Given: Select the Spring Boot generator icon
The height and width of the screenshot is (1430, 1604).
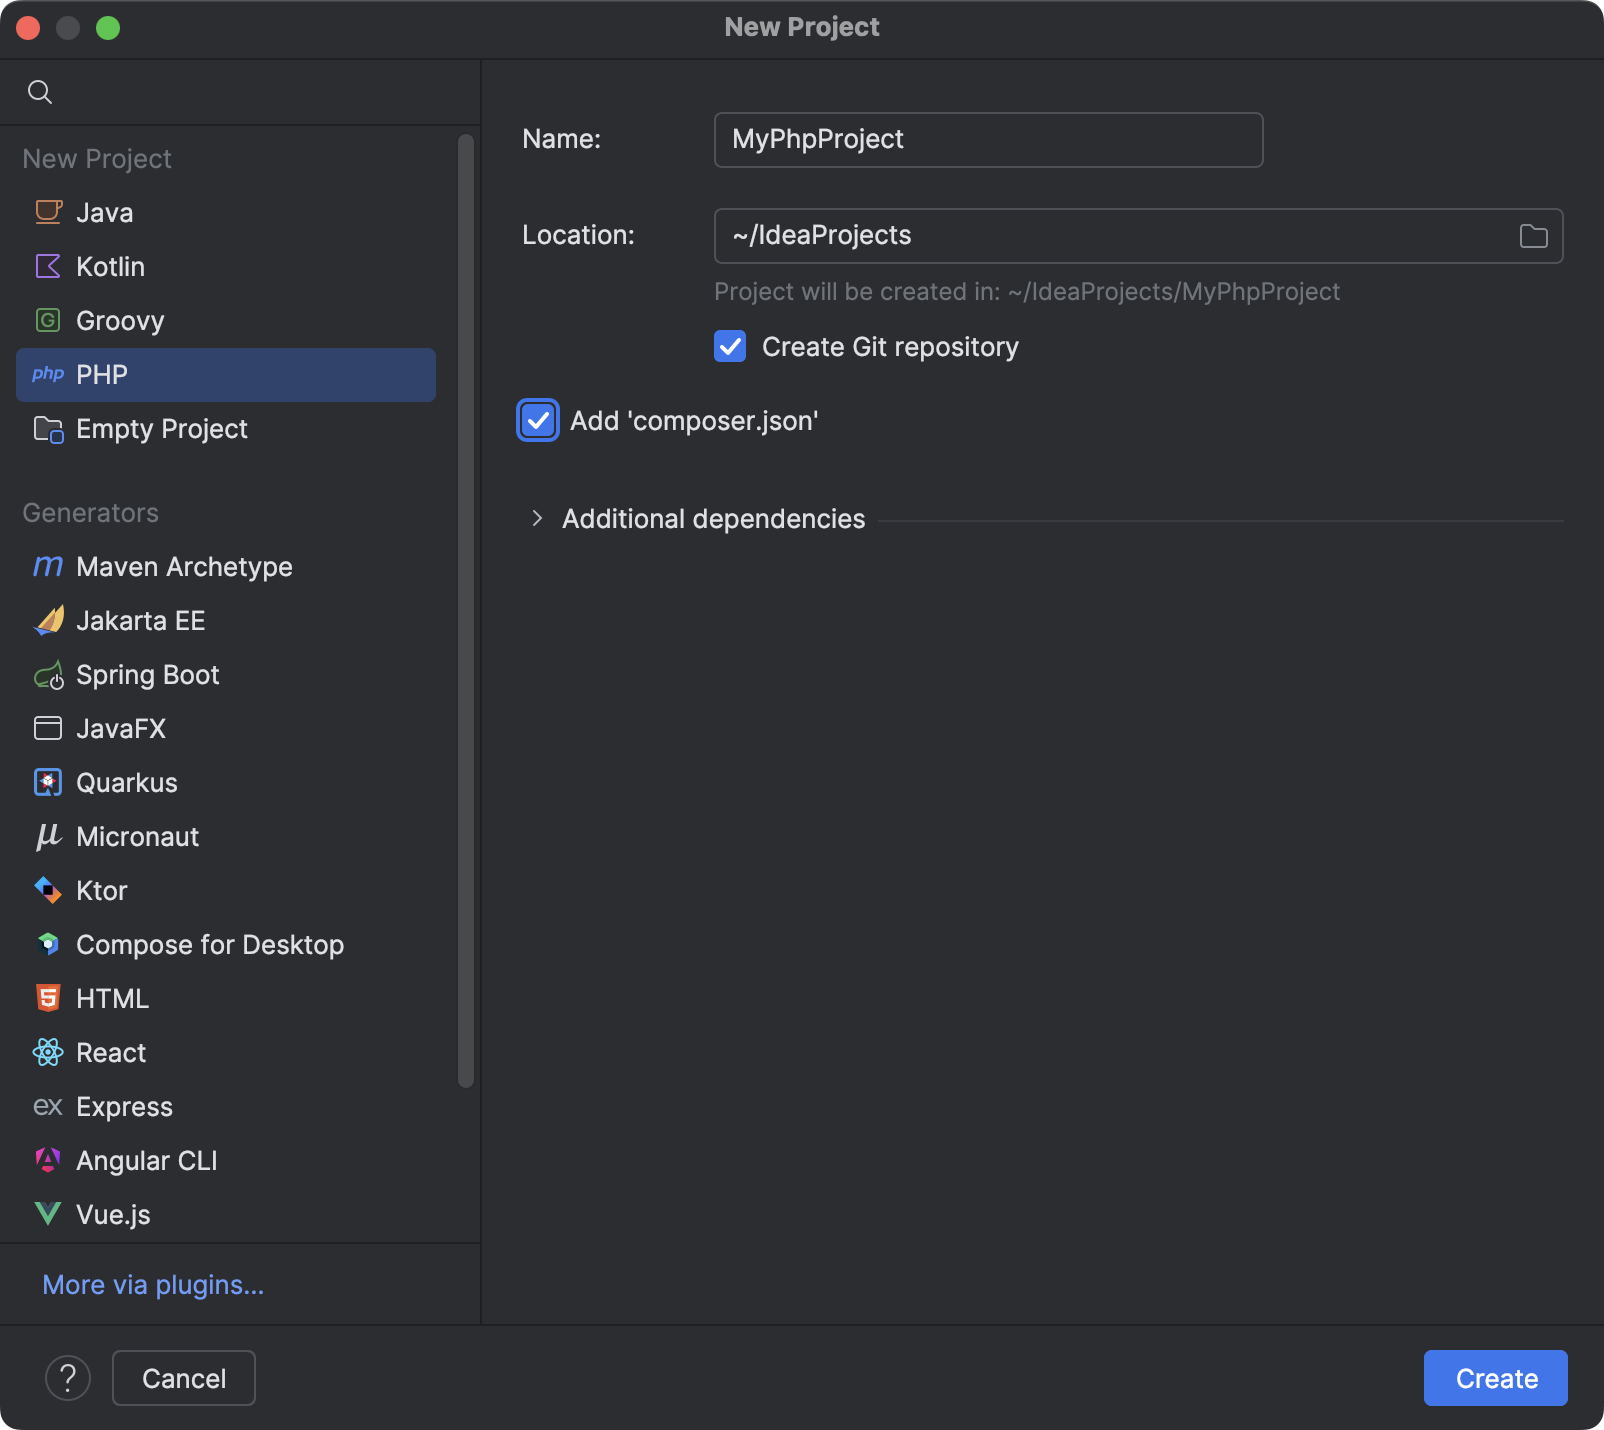Looking at the screenshot, I should 47,675.
